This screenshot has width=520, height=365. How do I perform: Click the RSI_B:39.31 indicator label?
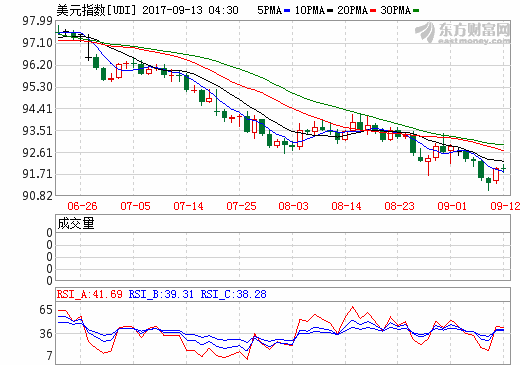click(161, 294)
